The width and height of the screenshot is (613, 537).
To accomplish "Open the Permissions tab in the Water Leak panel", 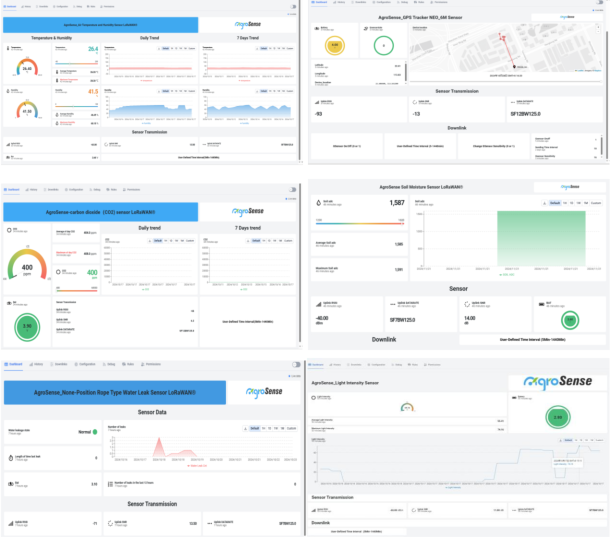I will coord(151,364).
